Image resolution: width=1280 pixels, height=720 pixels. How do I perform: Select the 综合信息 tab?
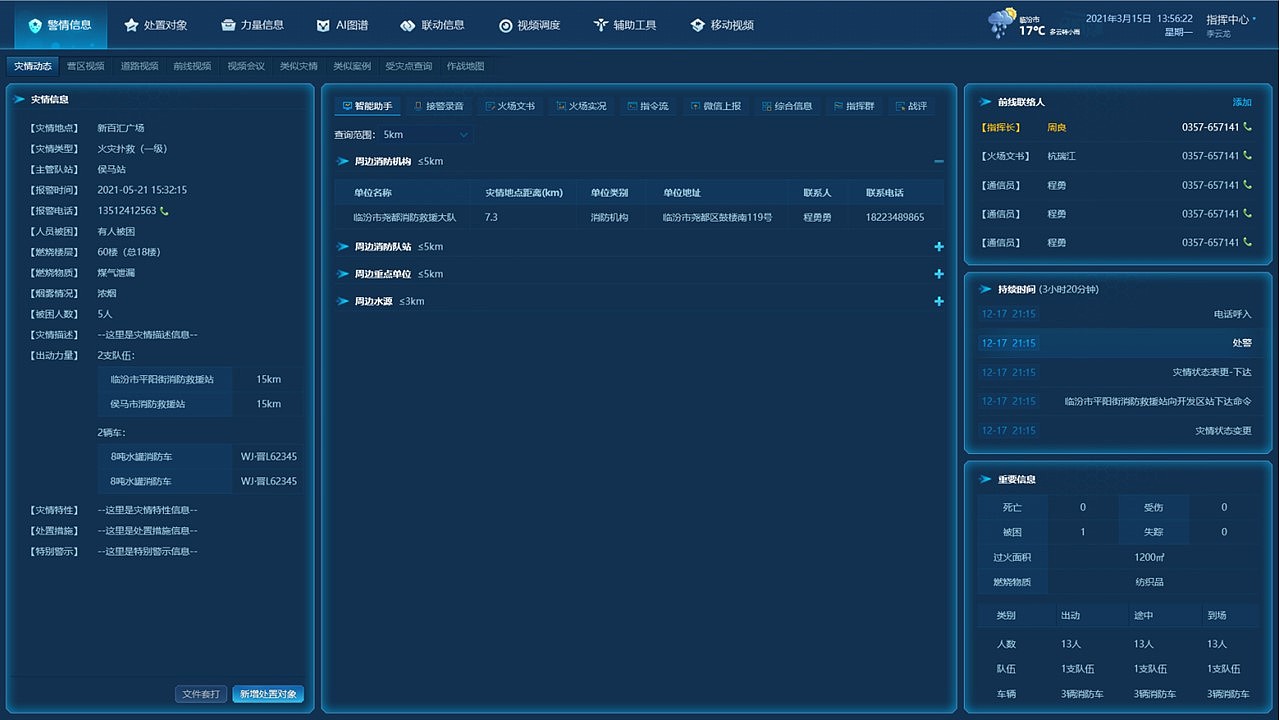click(787, 106)
